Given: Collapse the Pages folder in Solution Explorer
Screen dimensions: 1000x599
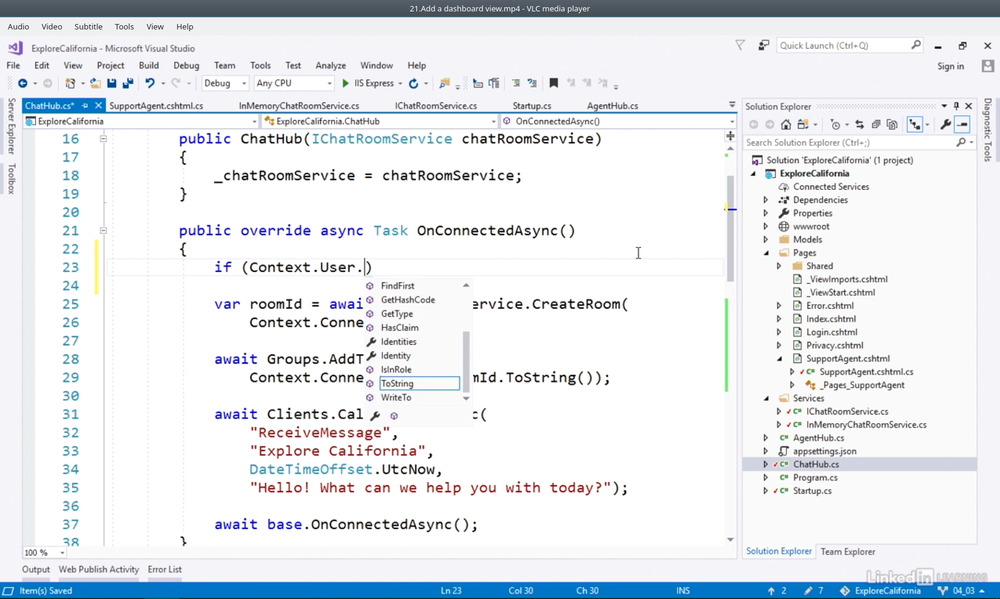Looking at the screenshot, I should [x=766, y=253].
